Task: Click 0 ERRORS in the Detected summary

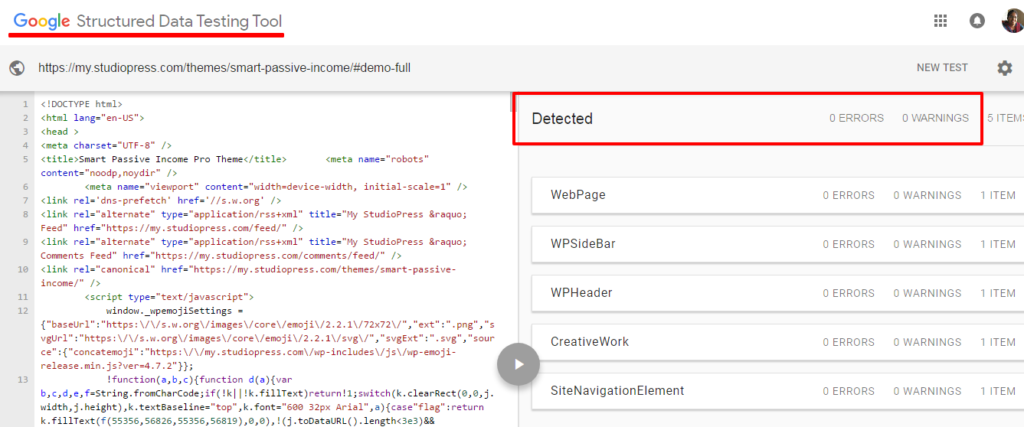Action: click(856, 118)
